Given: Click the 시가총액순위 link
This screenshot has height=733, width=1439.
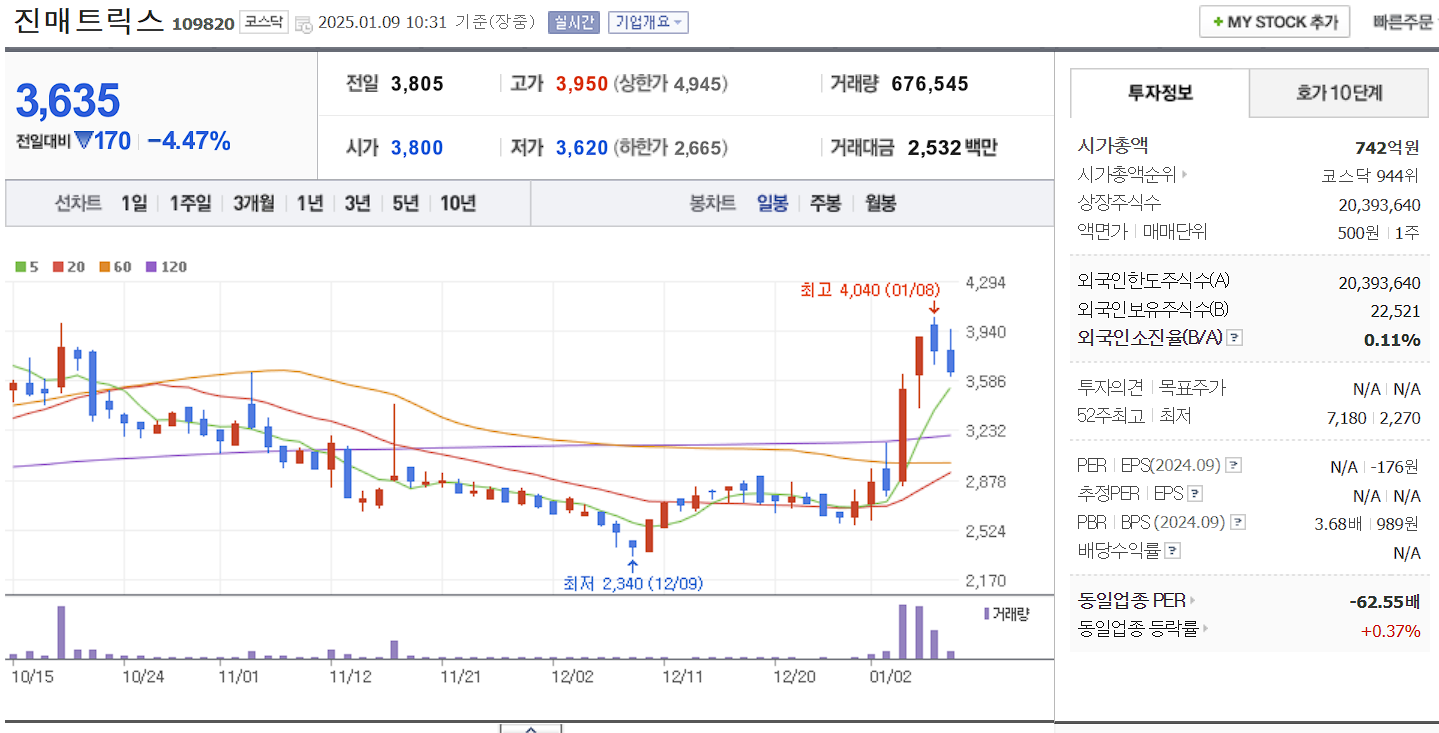Looking at the screenshot, I should click(1127, 175).
